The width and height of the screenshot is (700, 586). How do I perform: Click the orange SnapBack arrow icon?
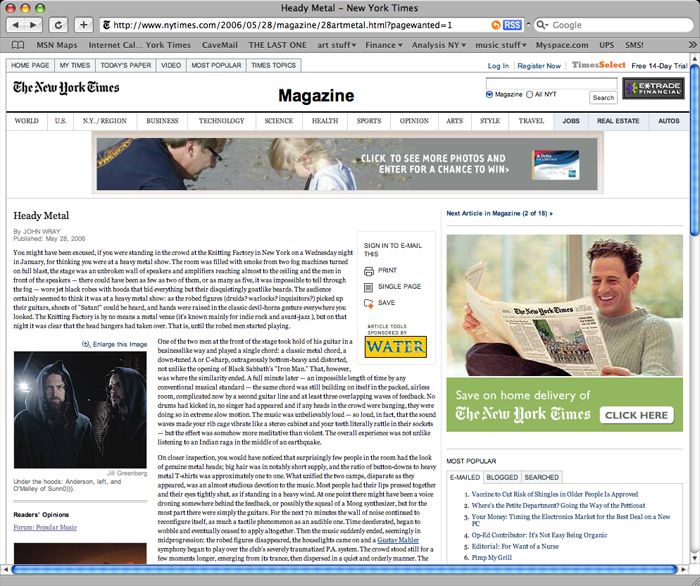(496, 25)
